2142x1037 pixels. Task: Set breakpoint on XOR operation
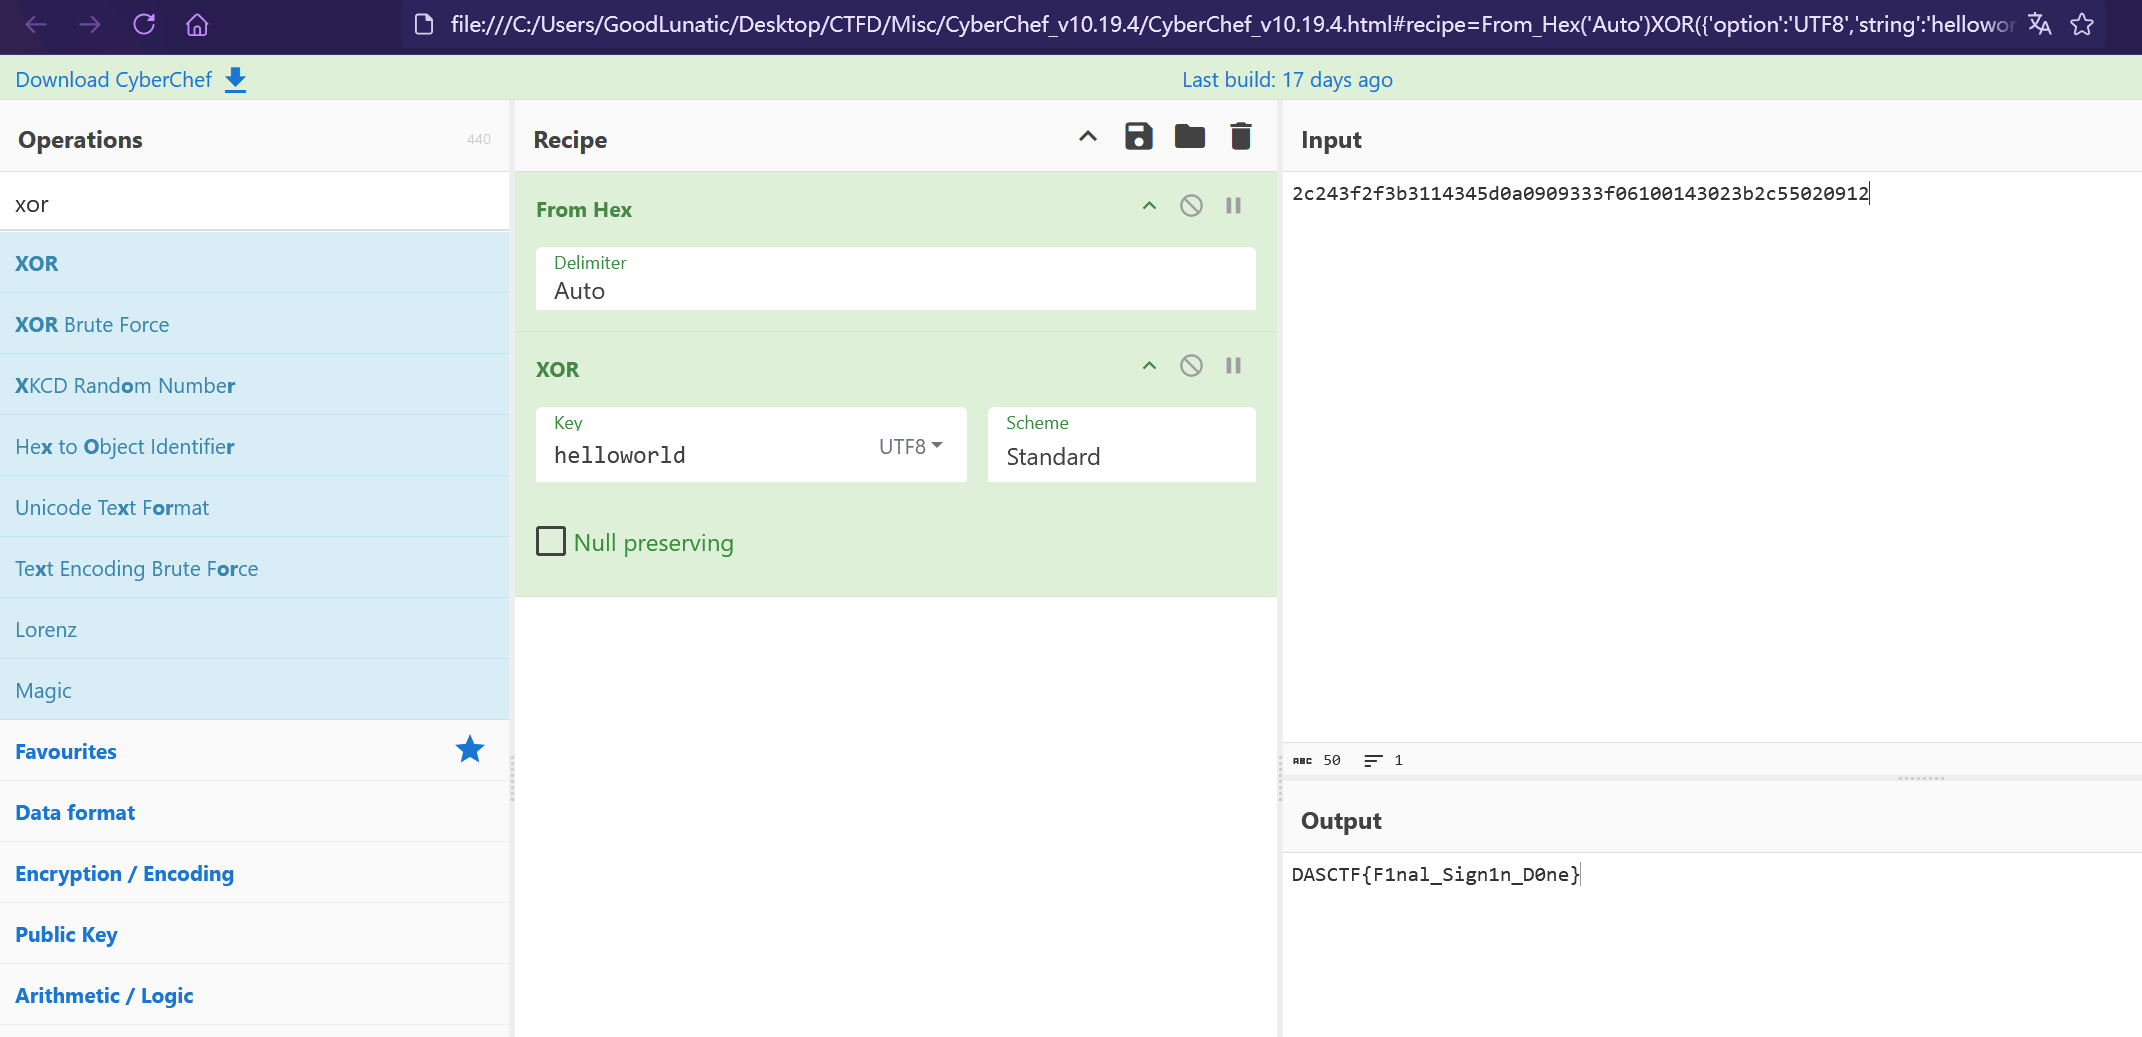point(1234,366)
